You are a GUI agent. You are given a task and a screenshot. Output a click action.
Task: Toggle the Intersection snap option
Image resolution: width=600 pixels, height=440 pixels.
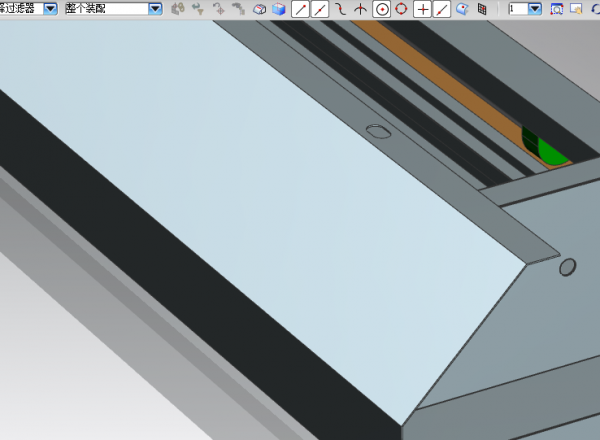point(360,9)
